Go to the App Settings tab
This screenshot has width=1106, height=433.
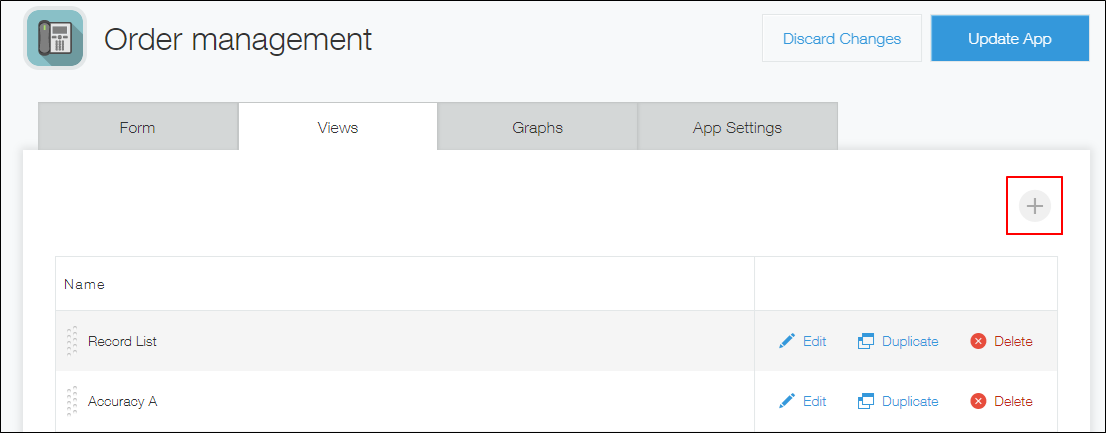(x=737, y=127)
